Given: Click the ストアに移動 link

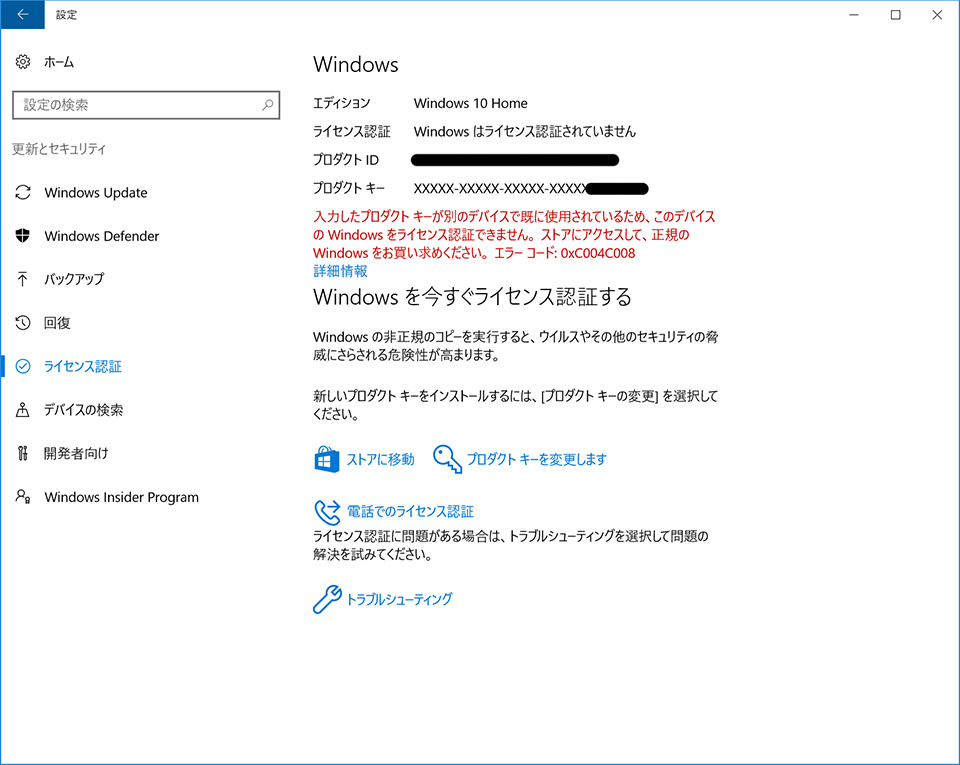Looking at the screenshot, I should click(x=380, y=459).
